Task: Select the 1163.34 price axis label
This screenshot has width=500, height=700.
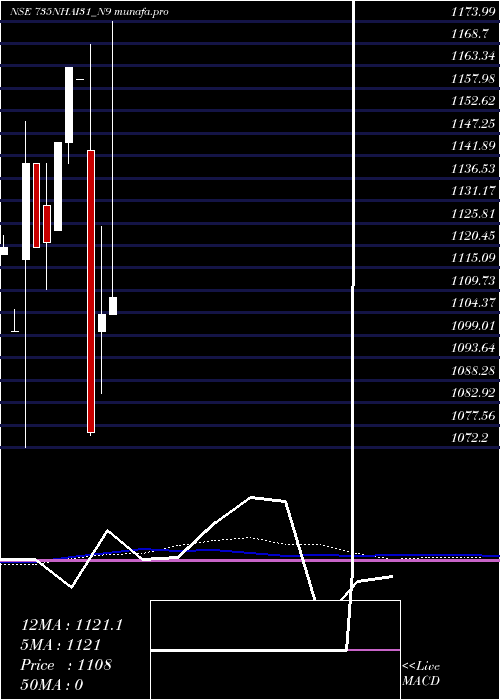Action: coord(473,56)
